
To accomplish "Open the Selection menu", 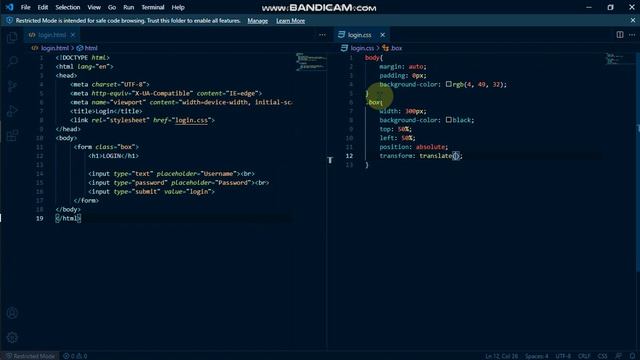I will tap(68, 7).
